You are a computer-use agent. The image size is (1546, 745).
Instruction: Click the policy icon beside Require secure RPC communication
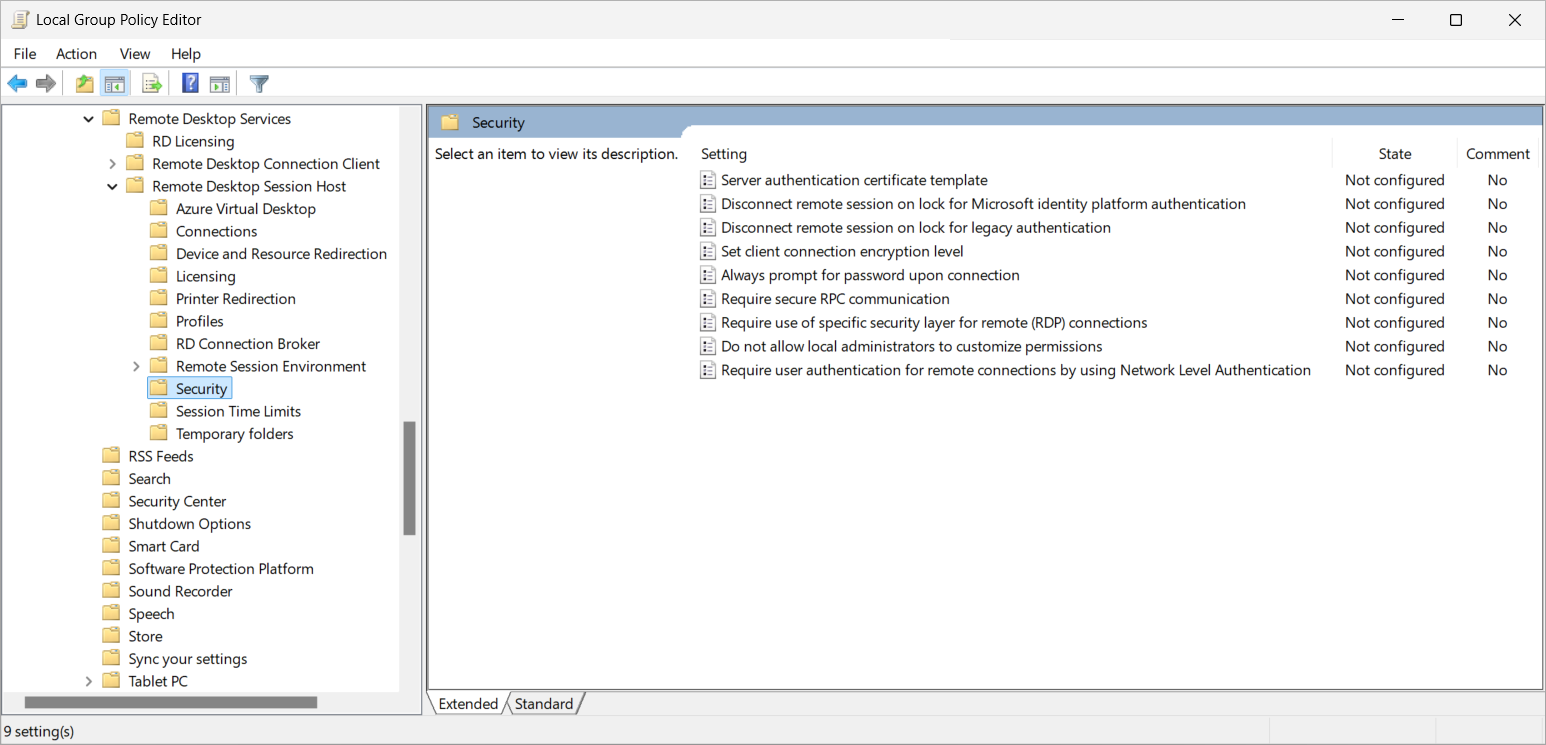708,299
